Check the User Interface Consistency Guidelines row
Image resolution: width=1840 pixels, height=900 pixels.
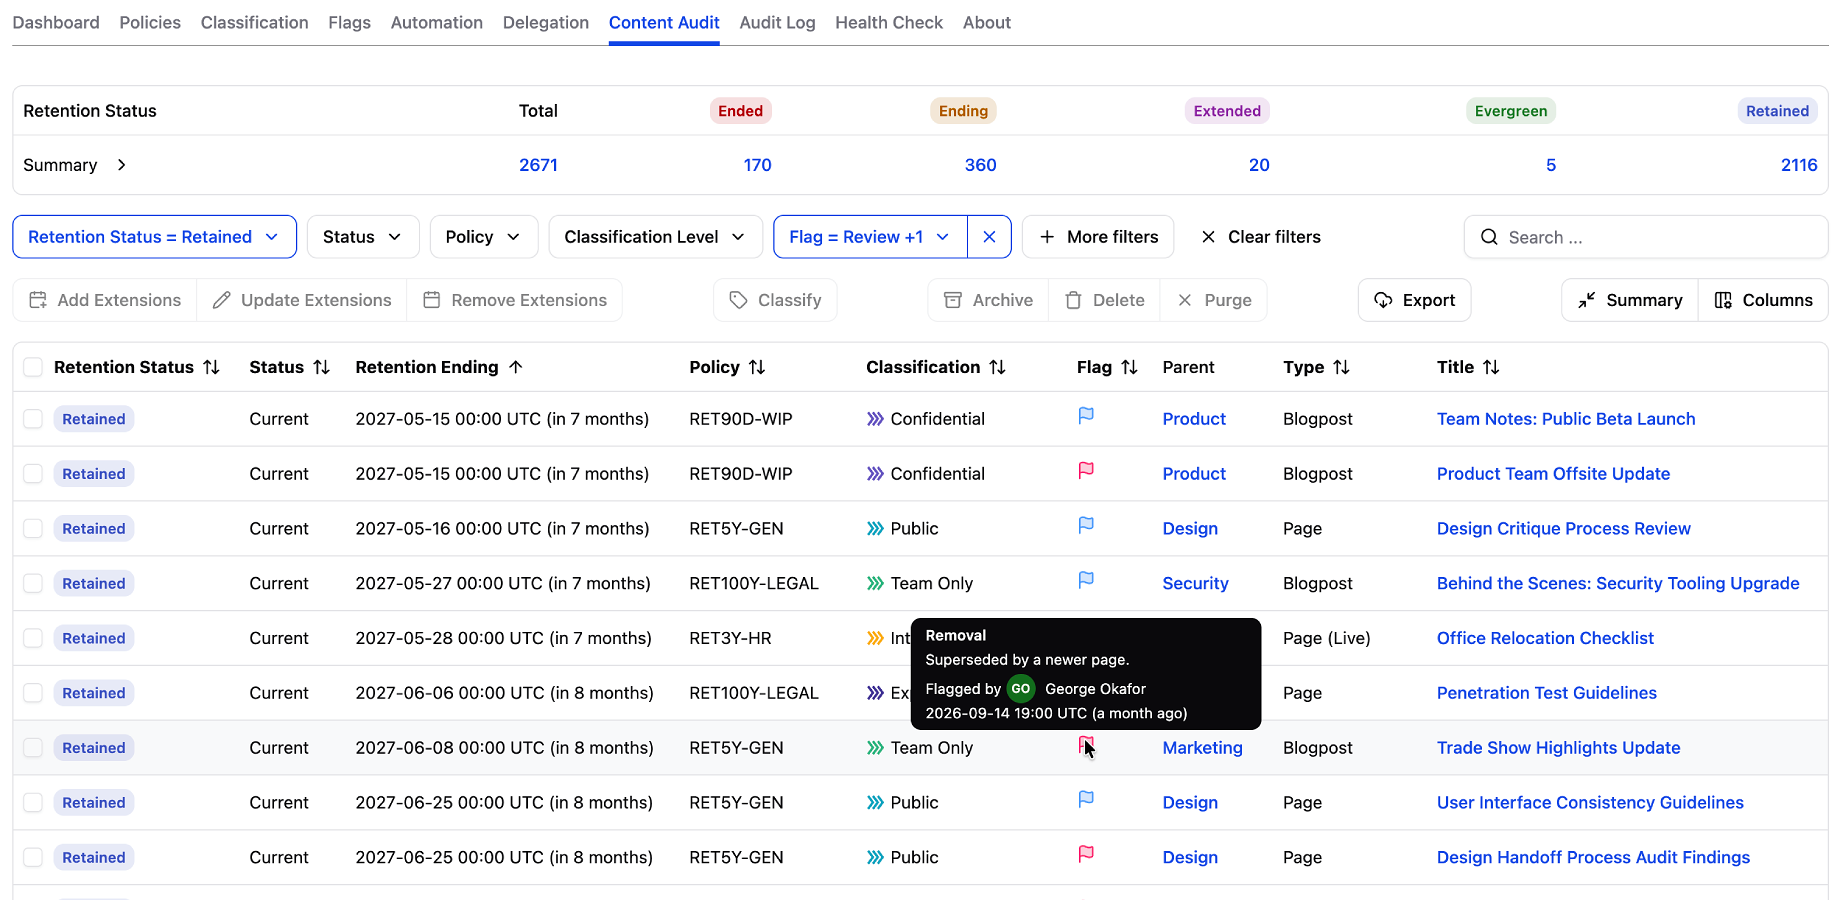click(33, 803)
